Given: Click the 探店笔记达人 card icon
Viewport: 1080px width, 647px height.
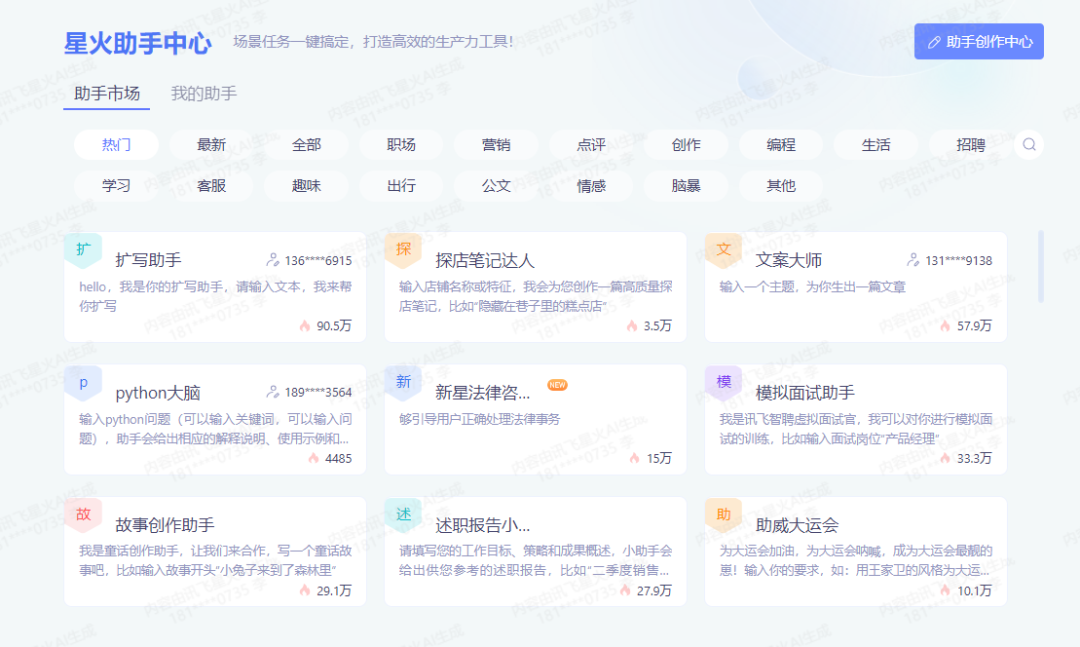Looking at the screenshot, I should (x=403, y=250).
